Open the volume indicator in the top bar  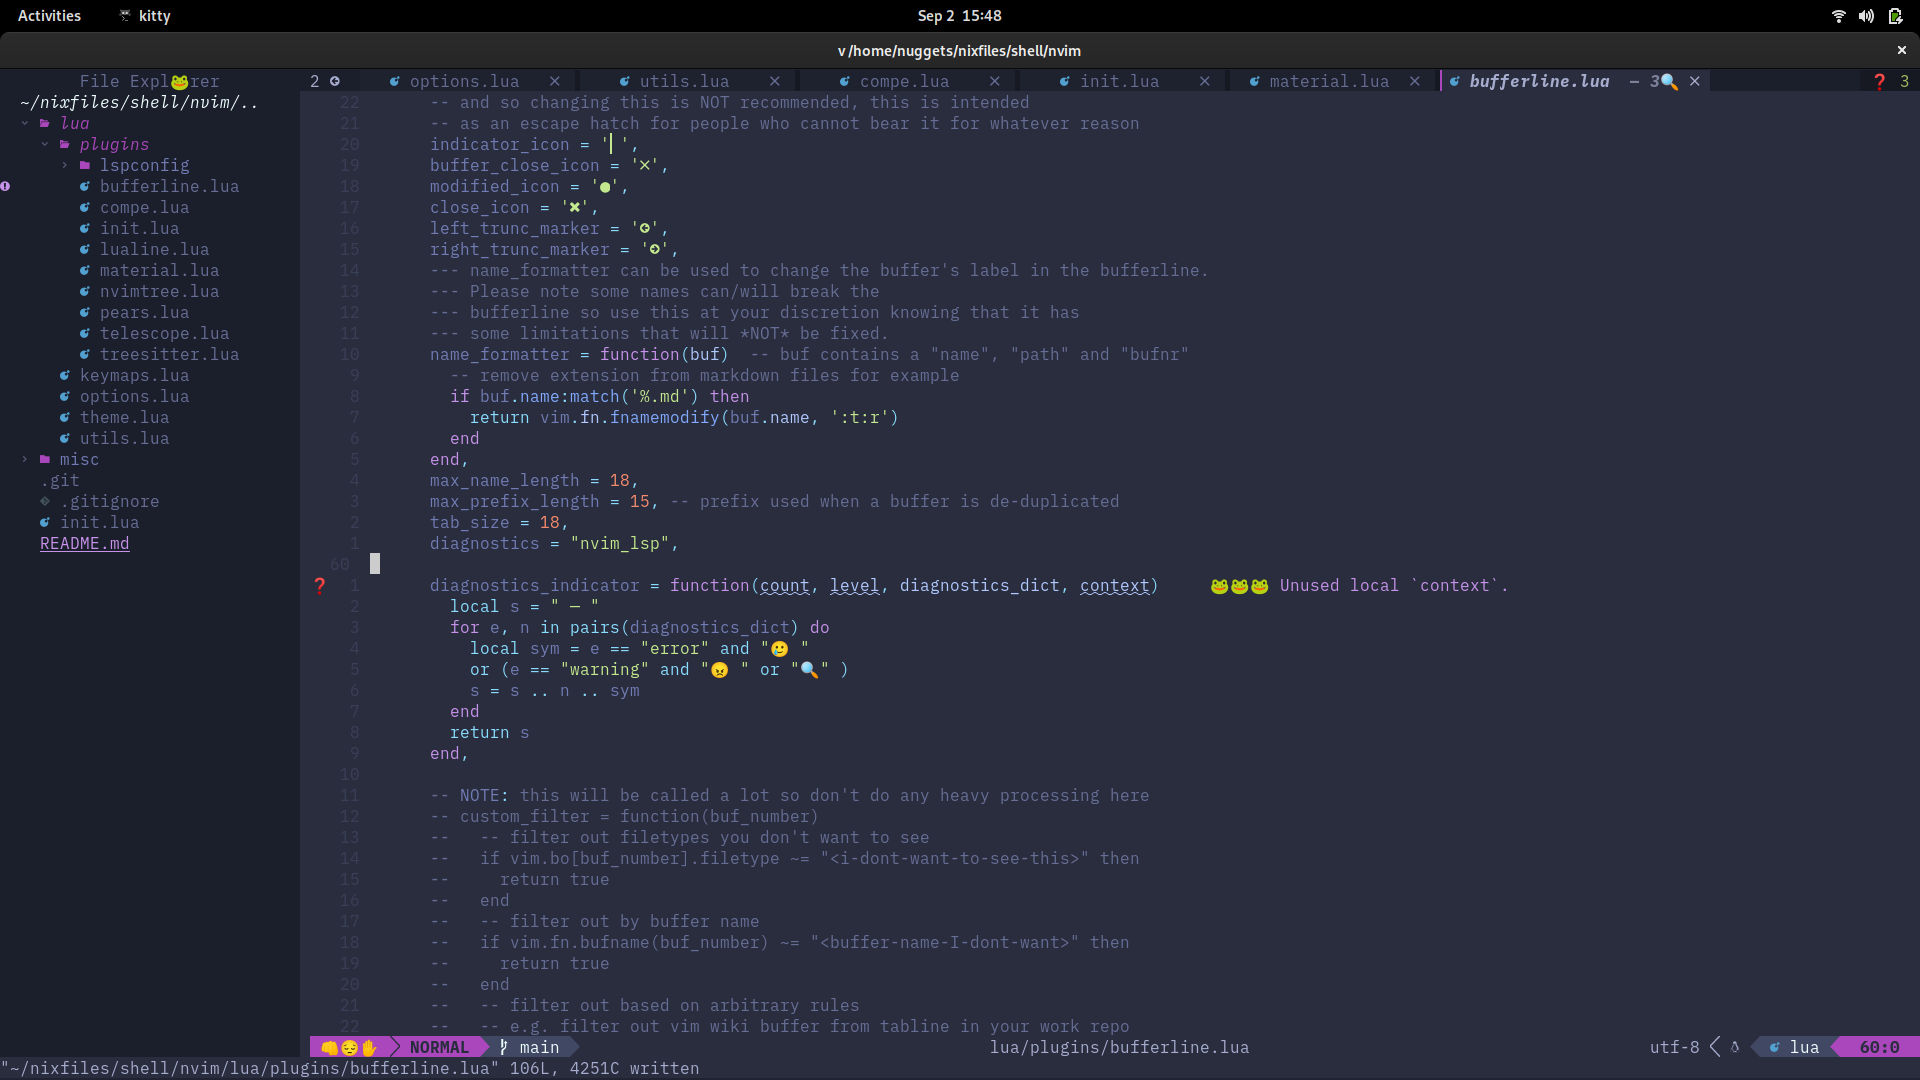[1866, 16]
